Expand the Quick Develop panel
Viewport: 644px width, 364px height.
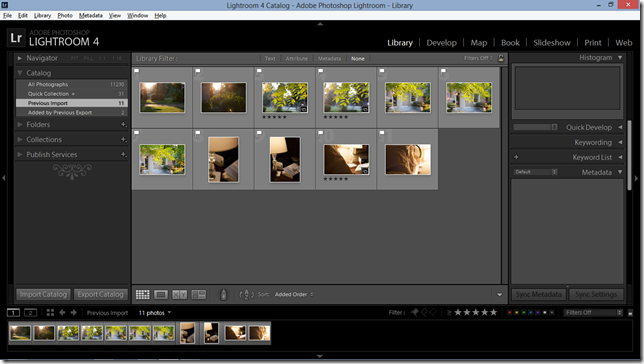(620, 127)
